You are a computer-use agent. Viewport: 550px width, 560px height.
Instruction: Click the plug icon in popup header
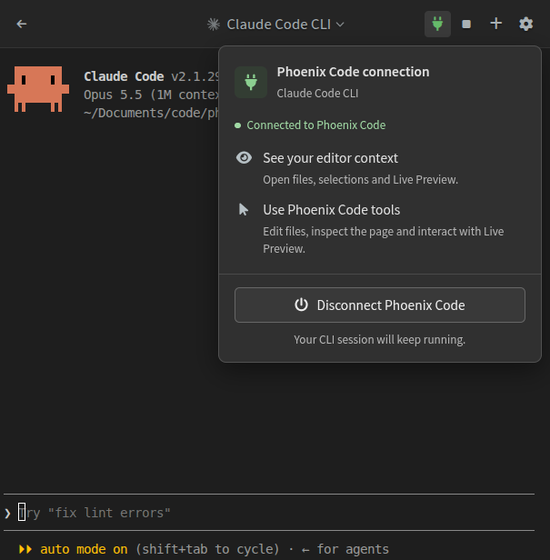(x=251, y=82)
